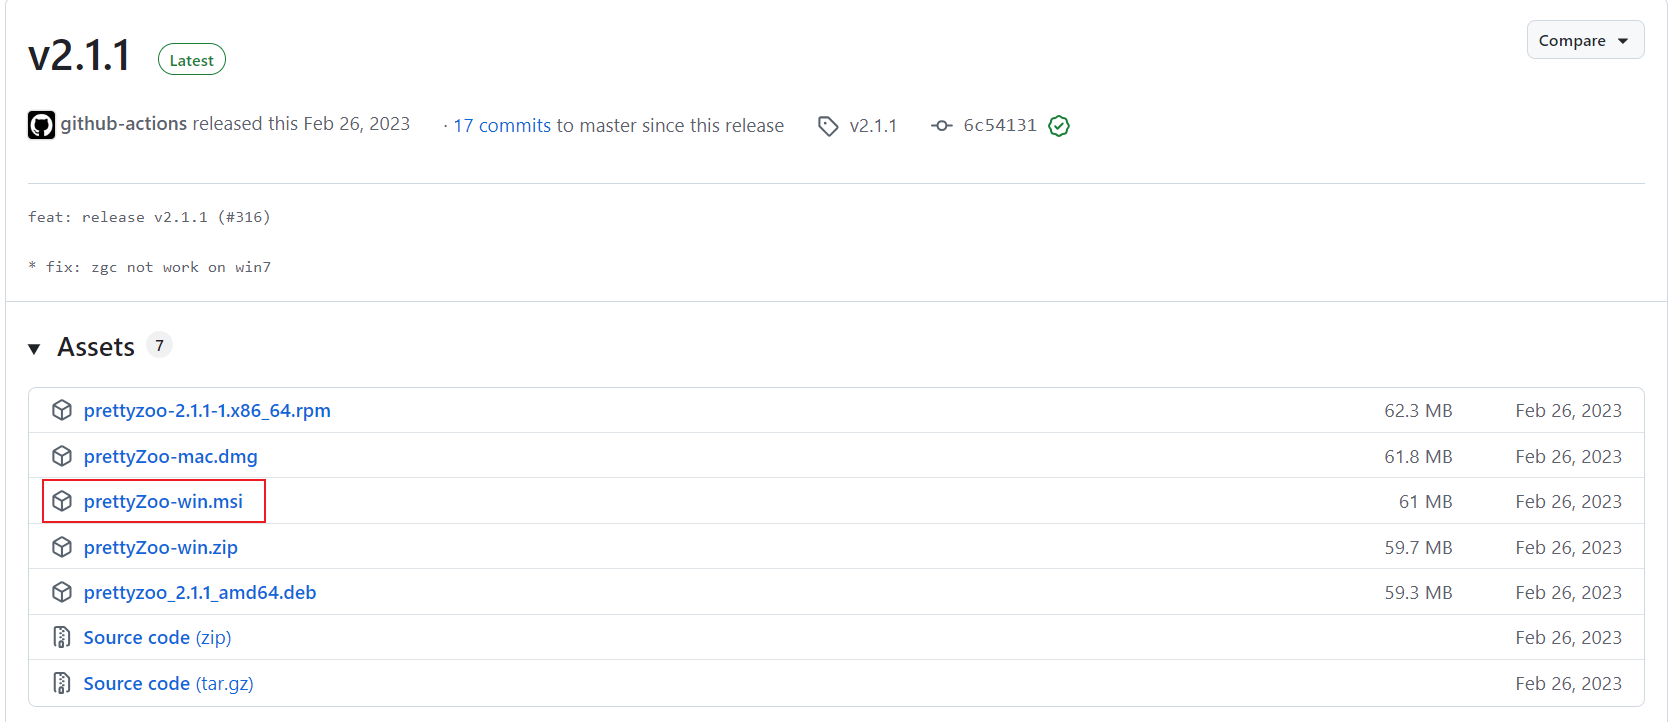Click the package icon for prettyZoo-win.msi
1674x722 pixels.
pos(62,501)
